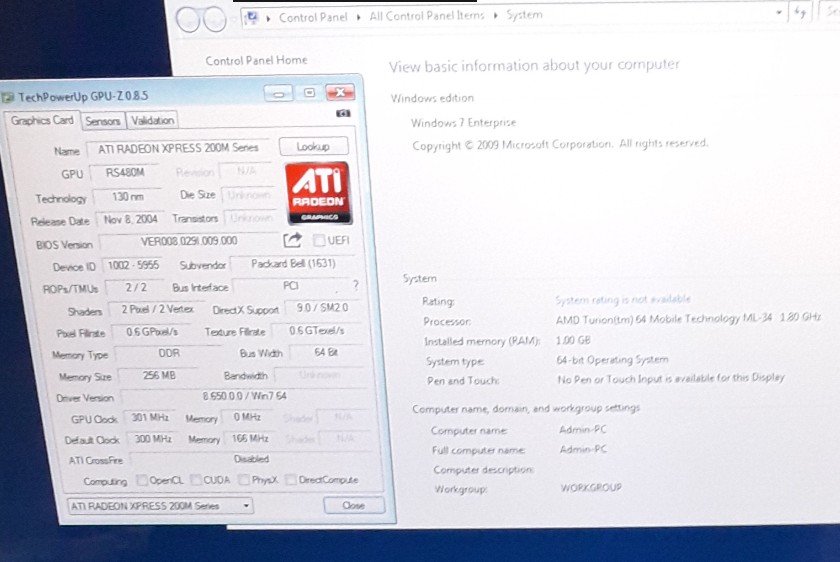Toggle the UEFI checkbox

(319, 241)
